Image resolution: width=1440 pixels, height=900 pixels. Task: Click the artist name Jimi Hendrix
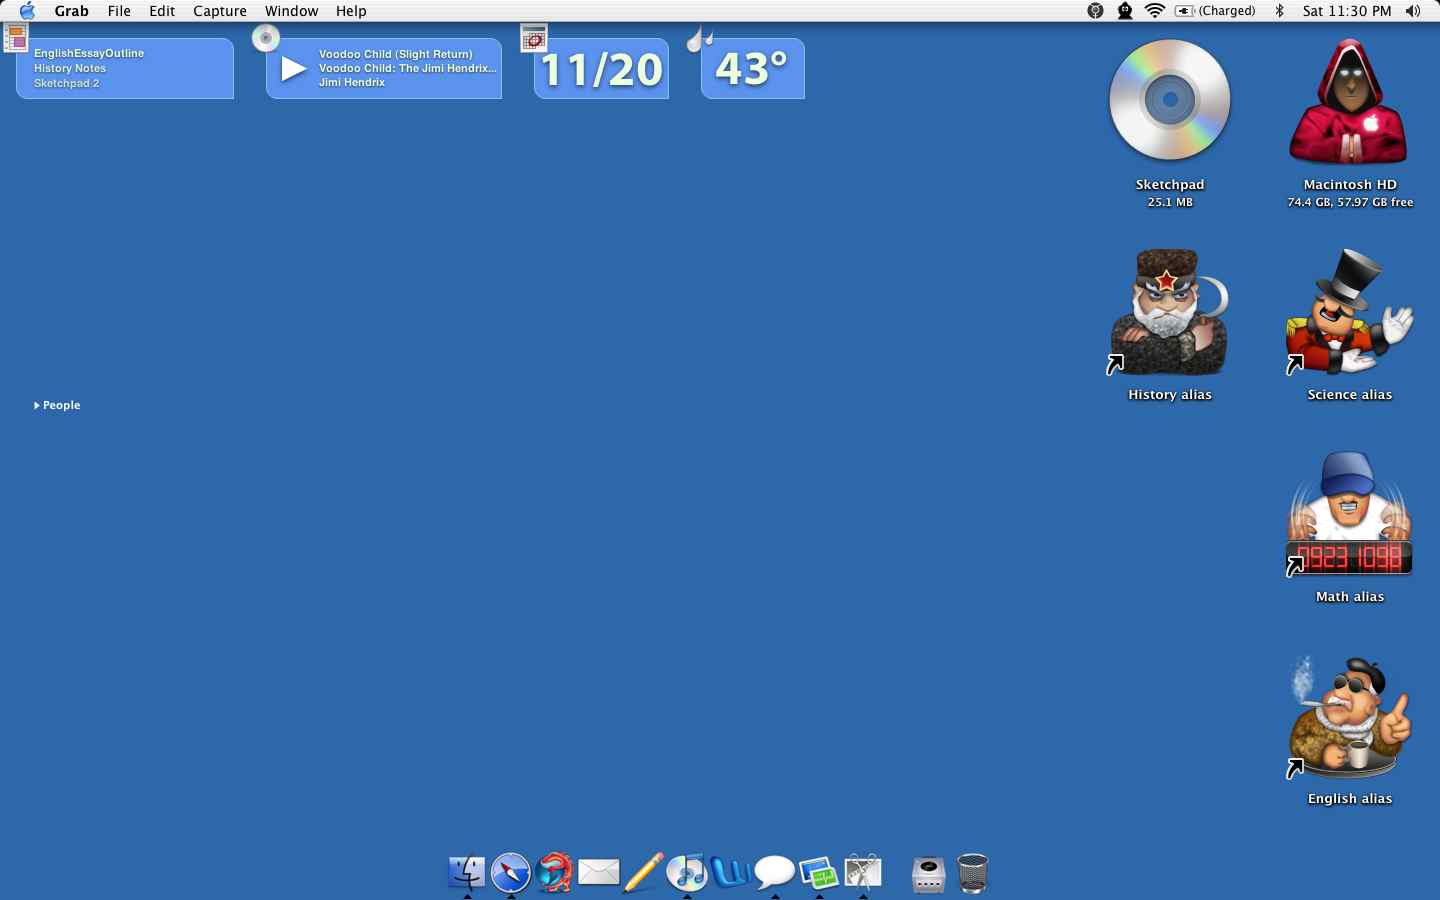point(352,82)
